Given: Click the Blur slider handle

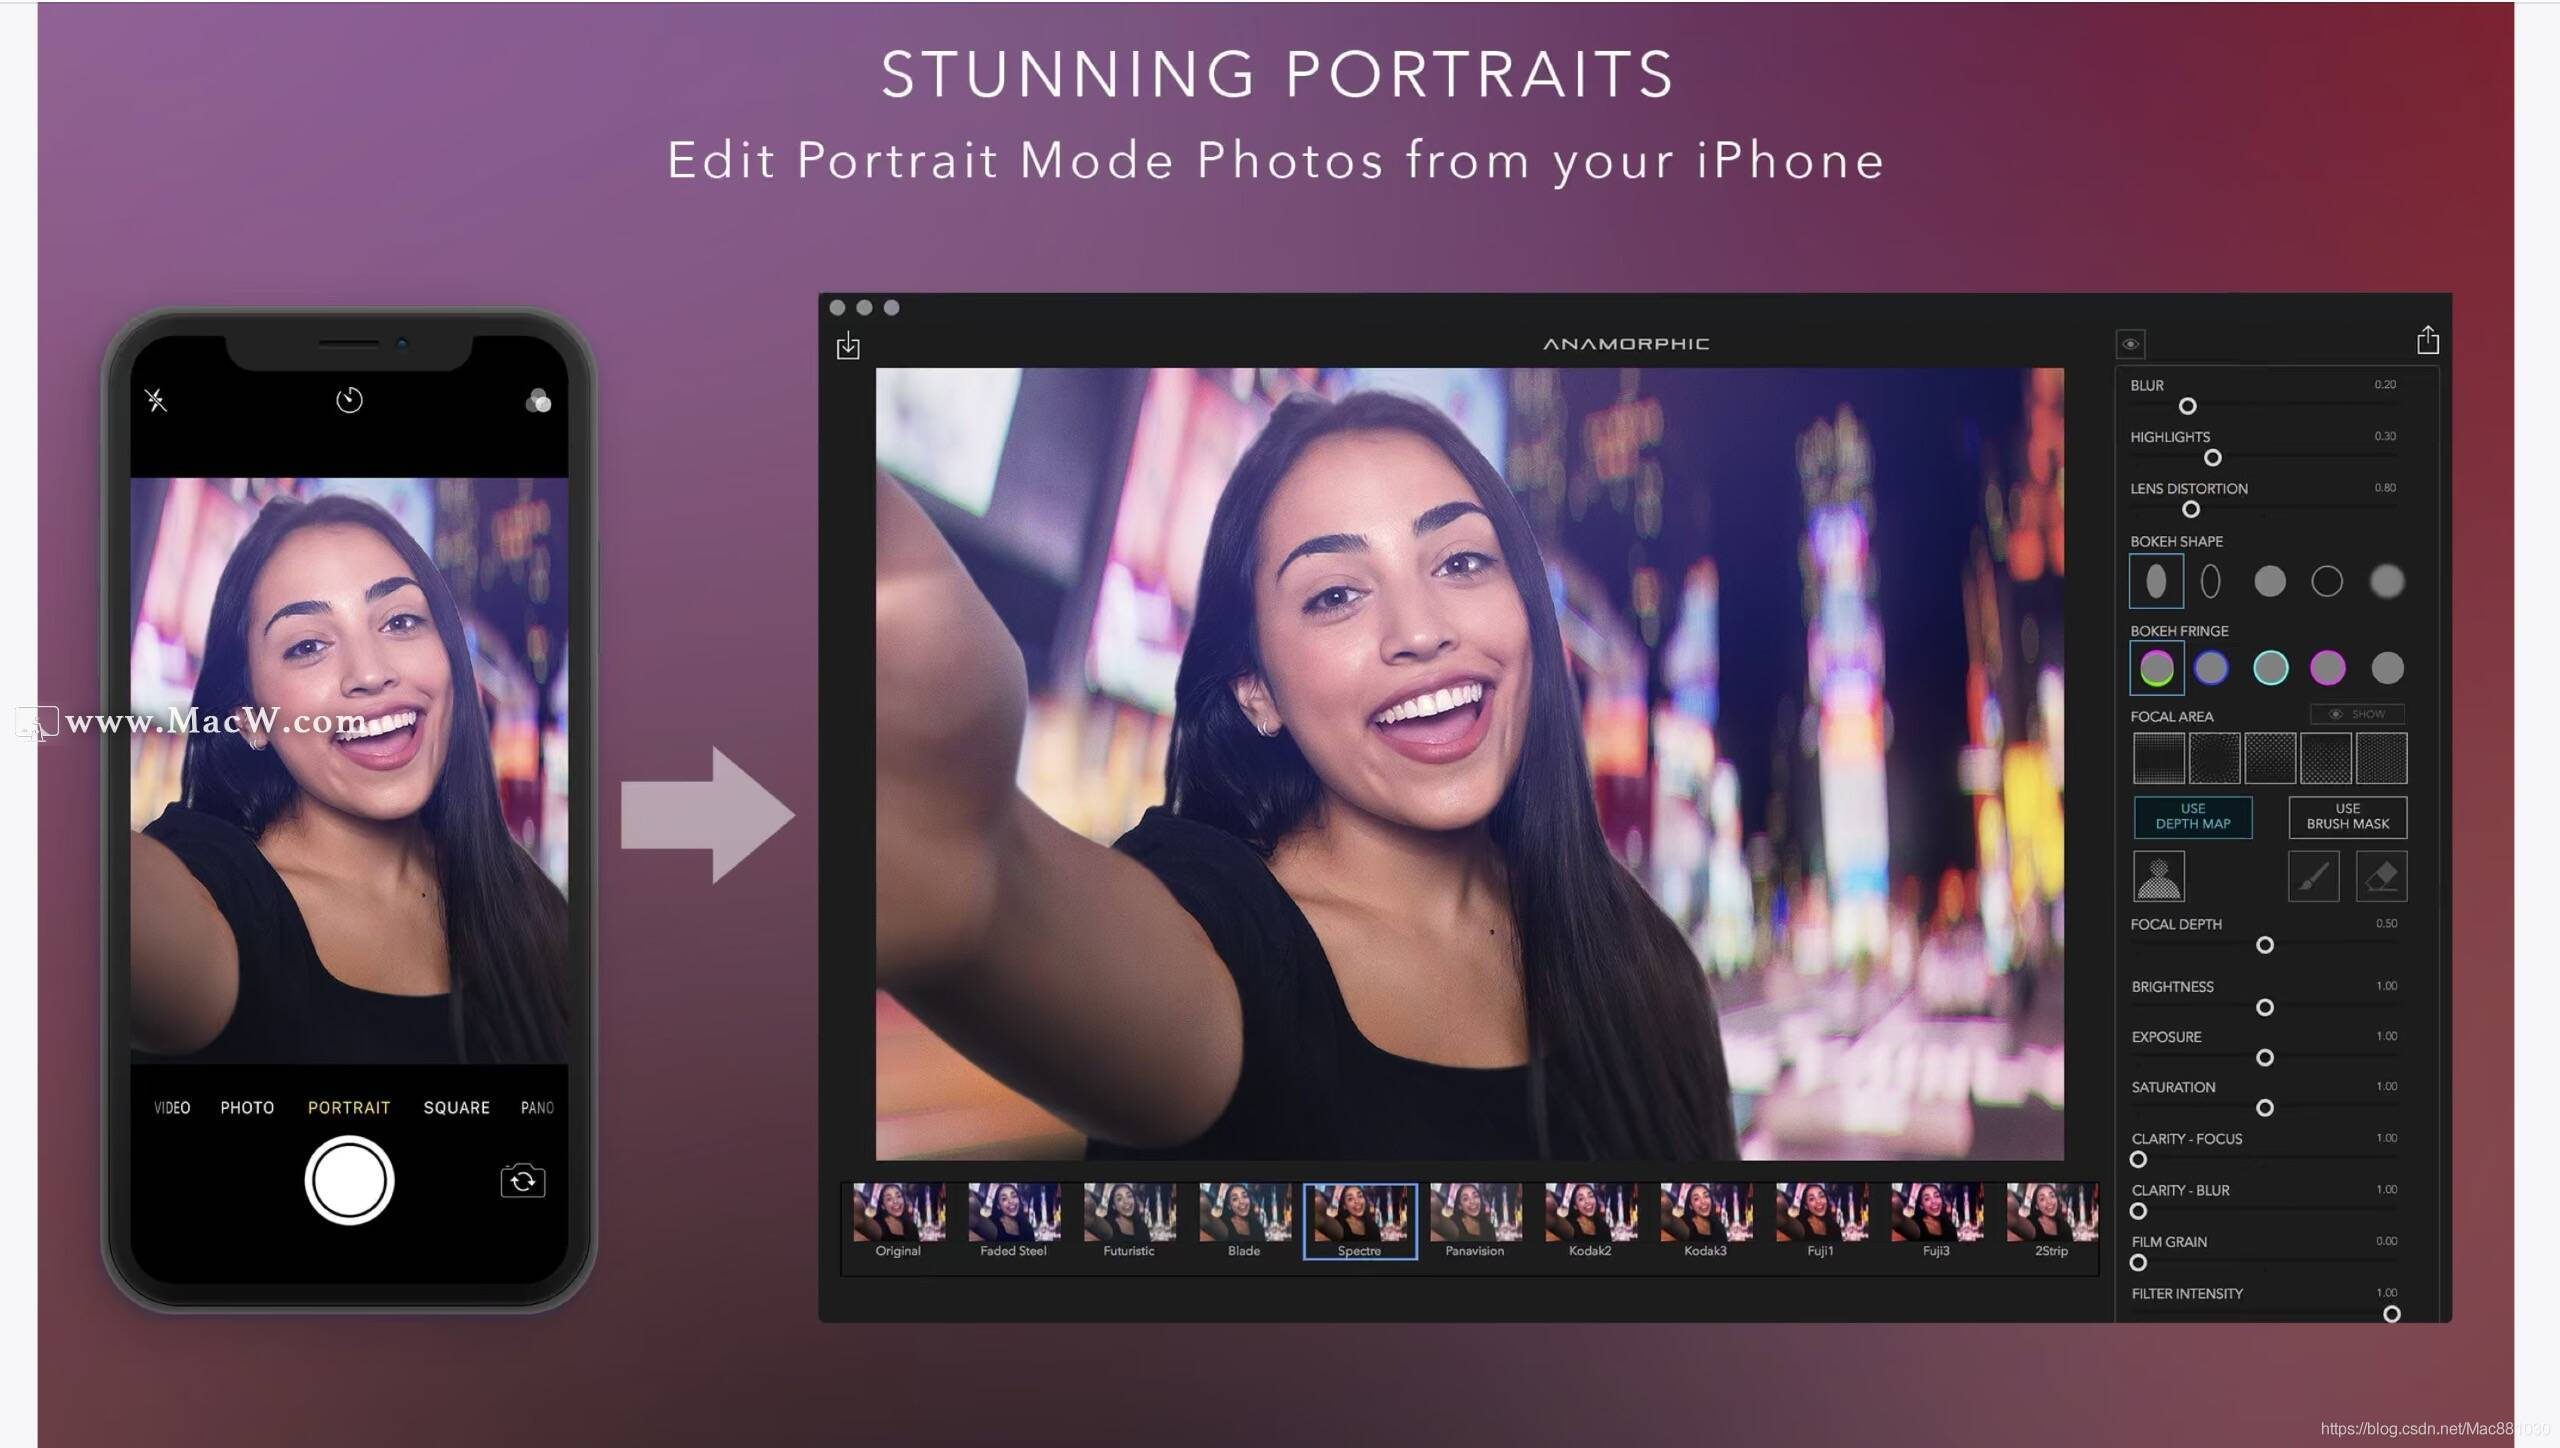Looking at the screenshot, I should (2188, 406).
